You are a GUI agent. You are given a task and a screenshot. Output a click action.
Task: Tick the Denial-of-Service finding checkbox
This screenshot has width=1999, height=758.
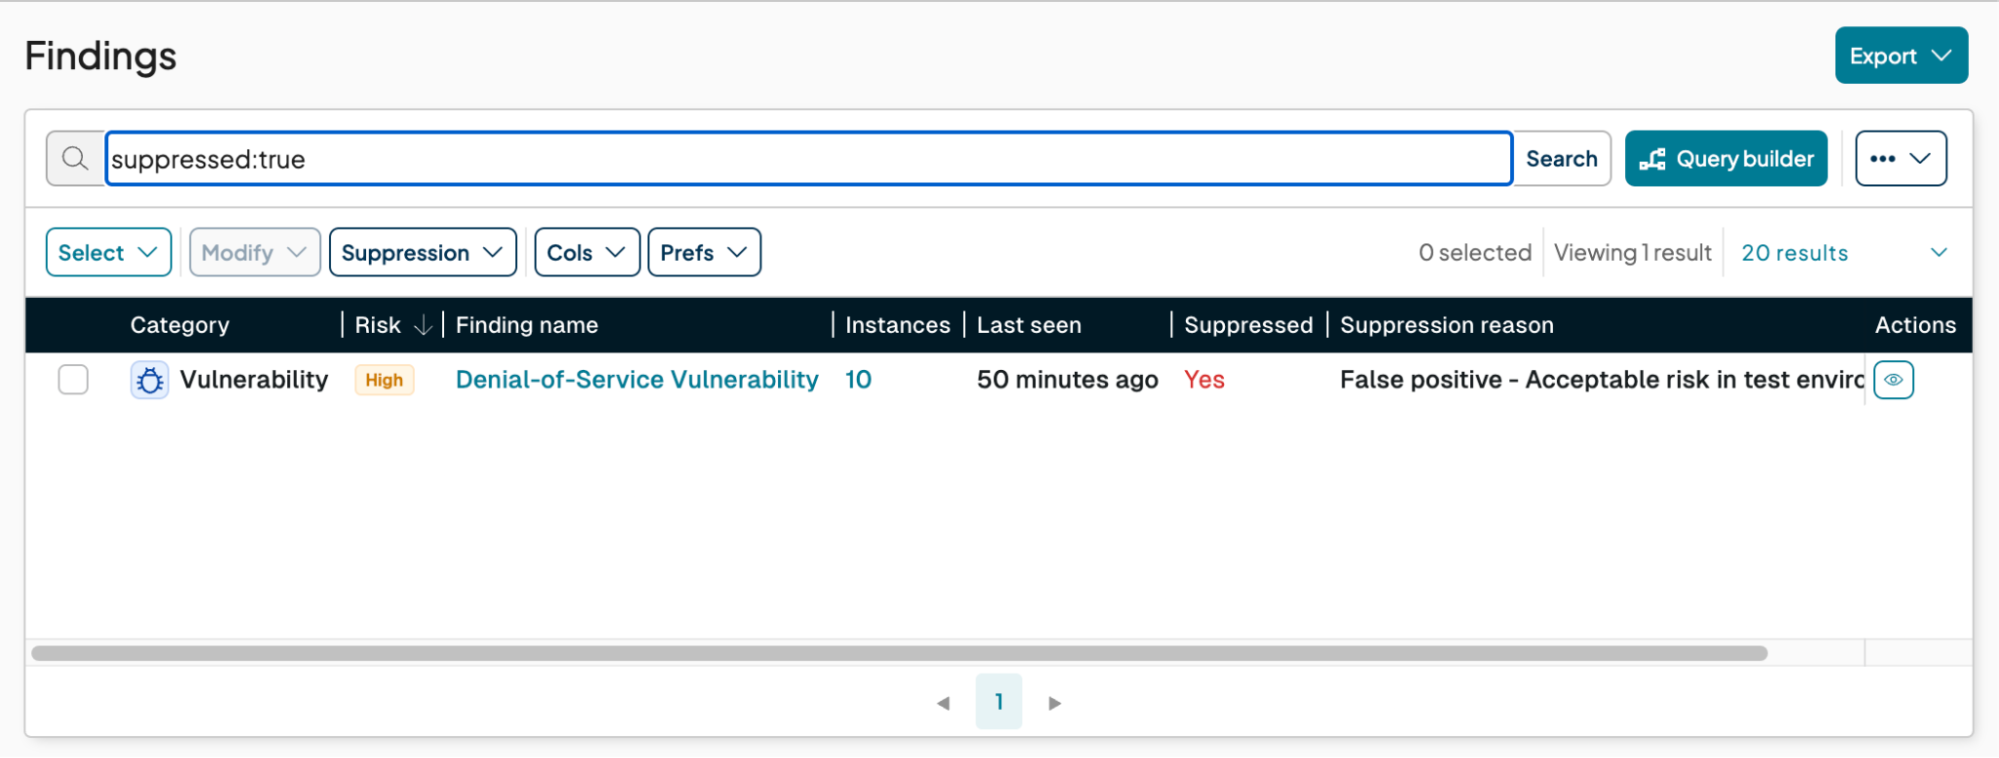[73, 380]
